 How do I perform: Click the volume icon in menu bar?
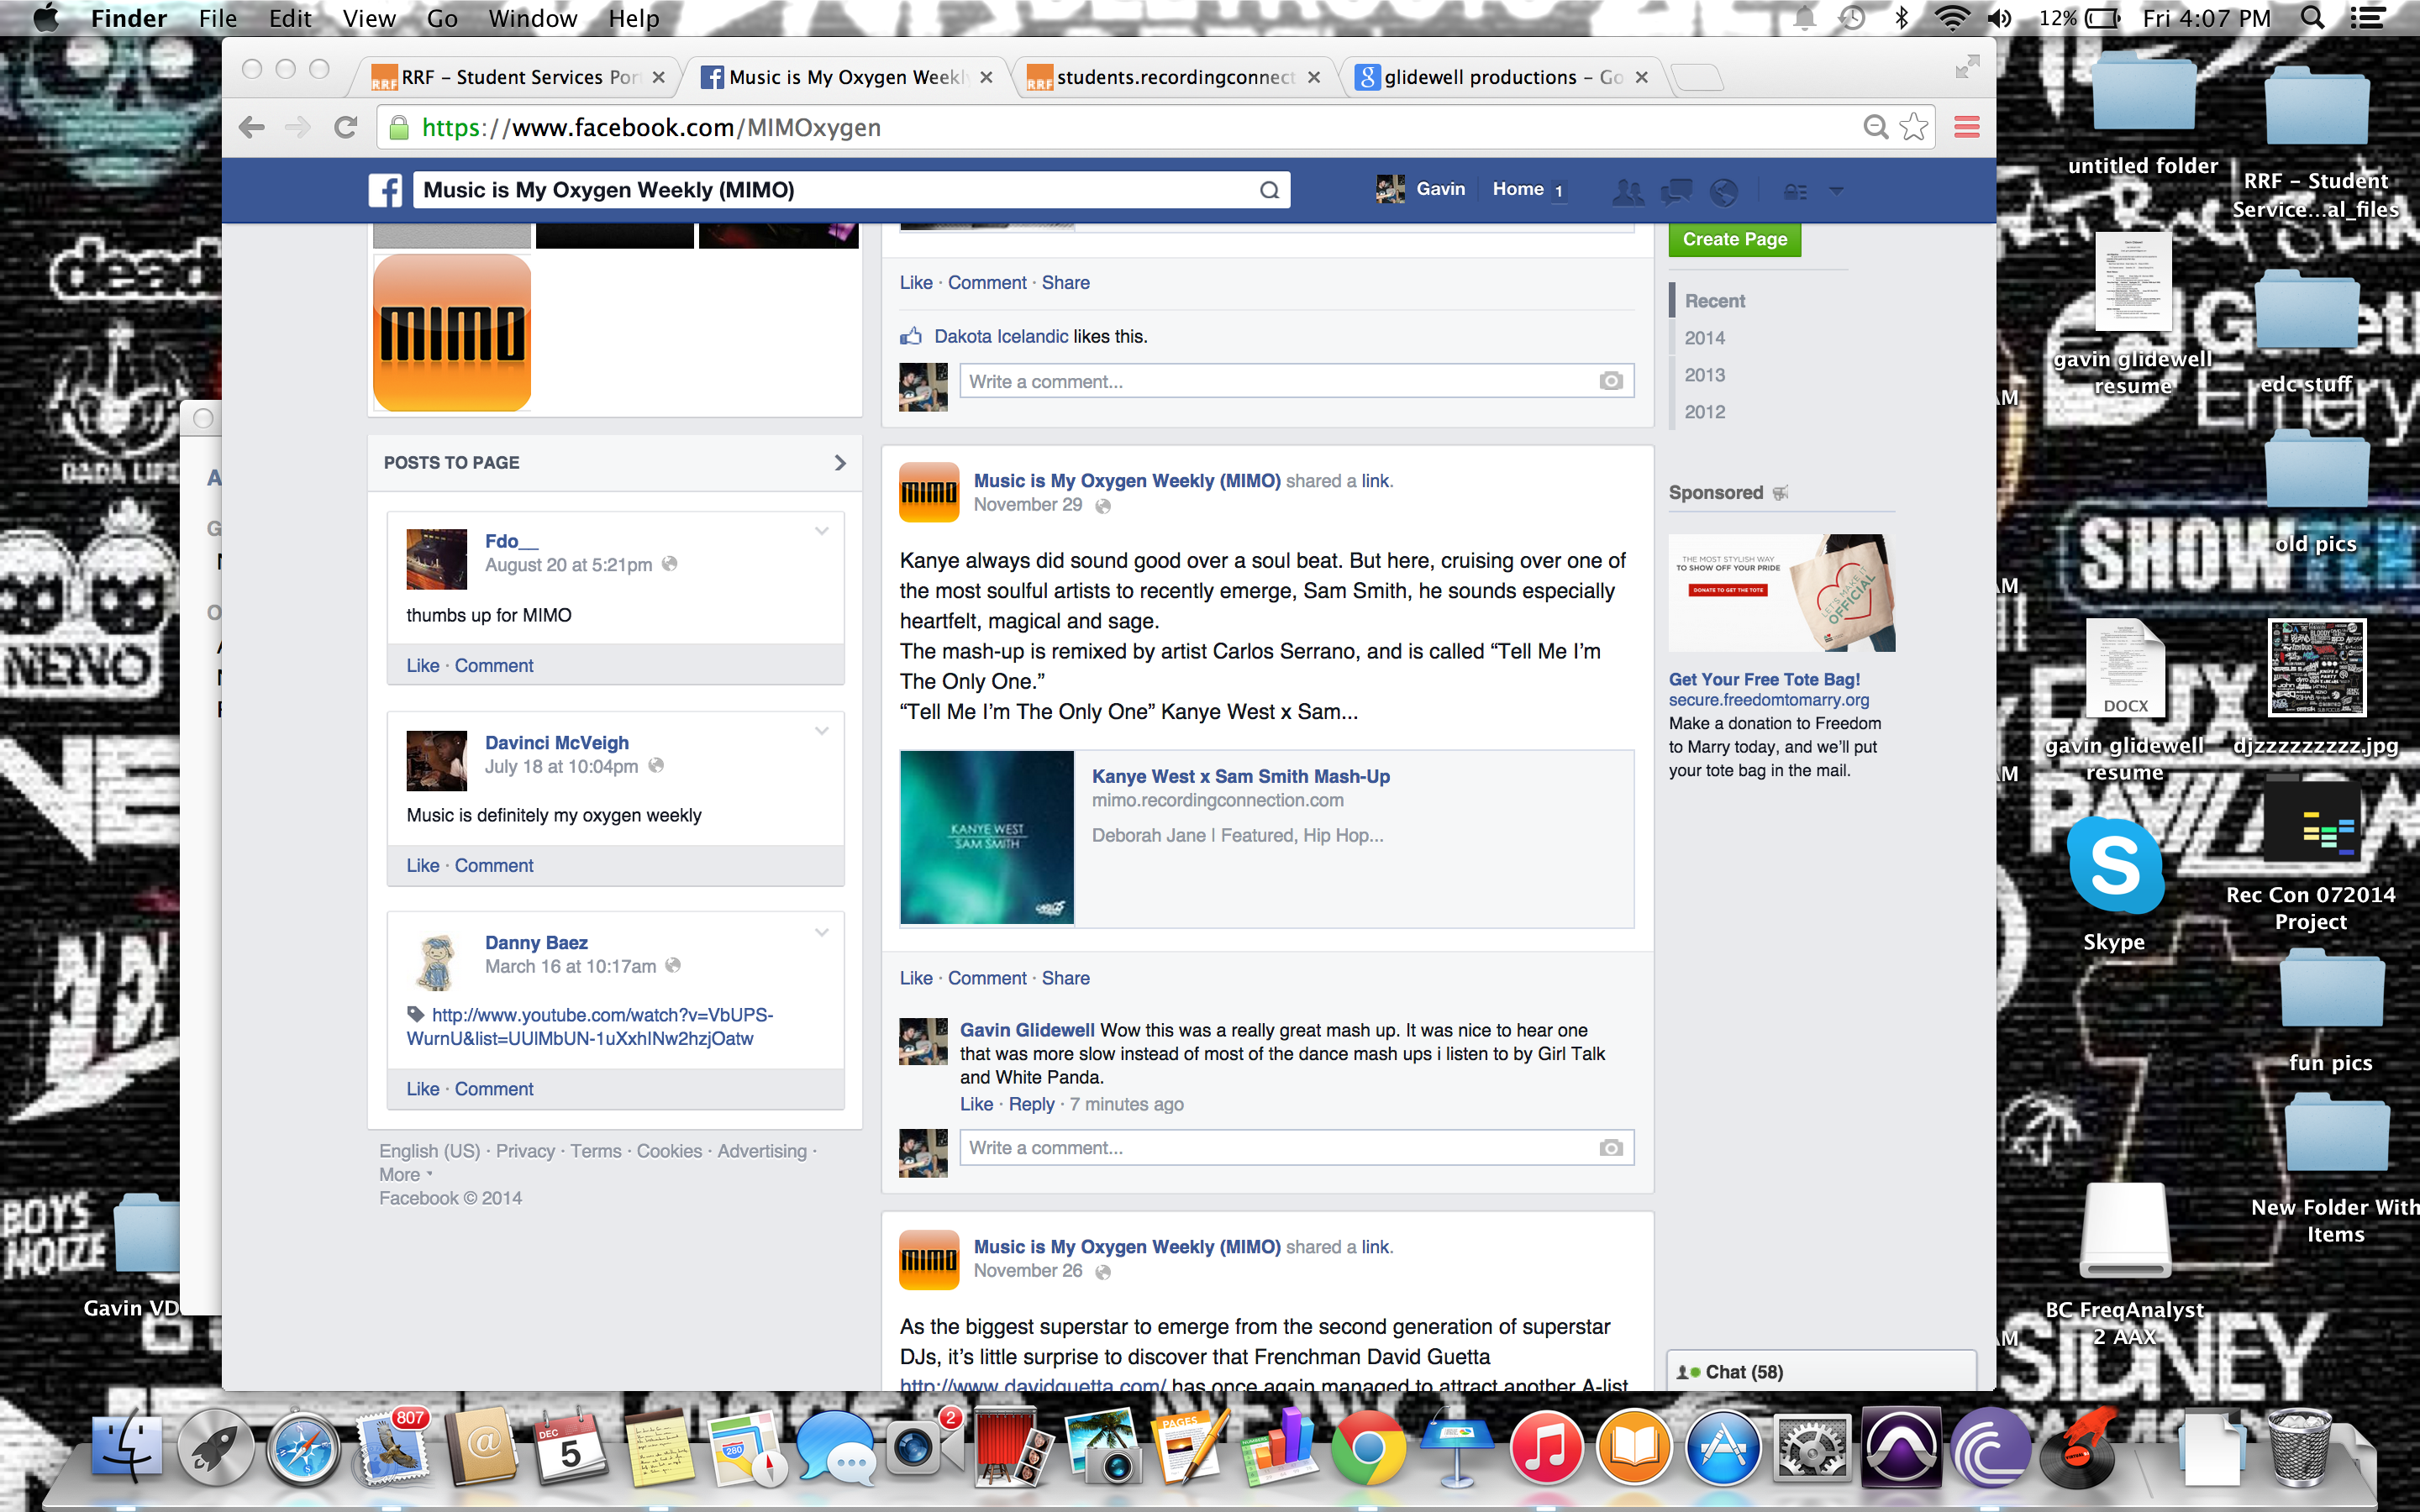click(2001, 18)
